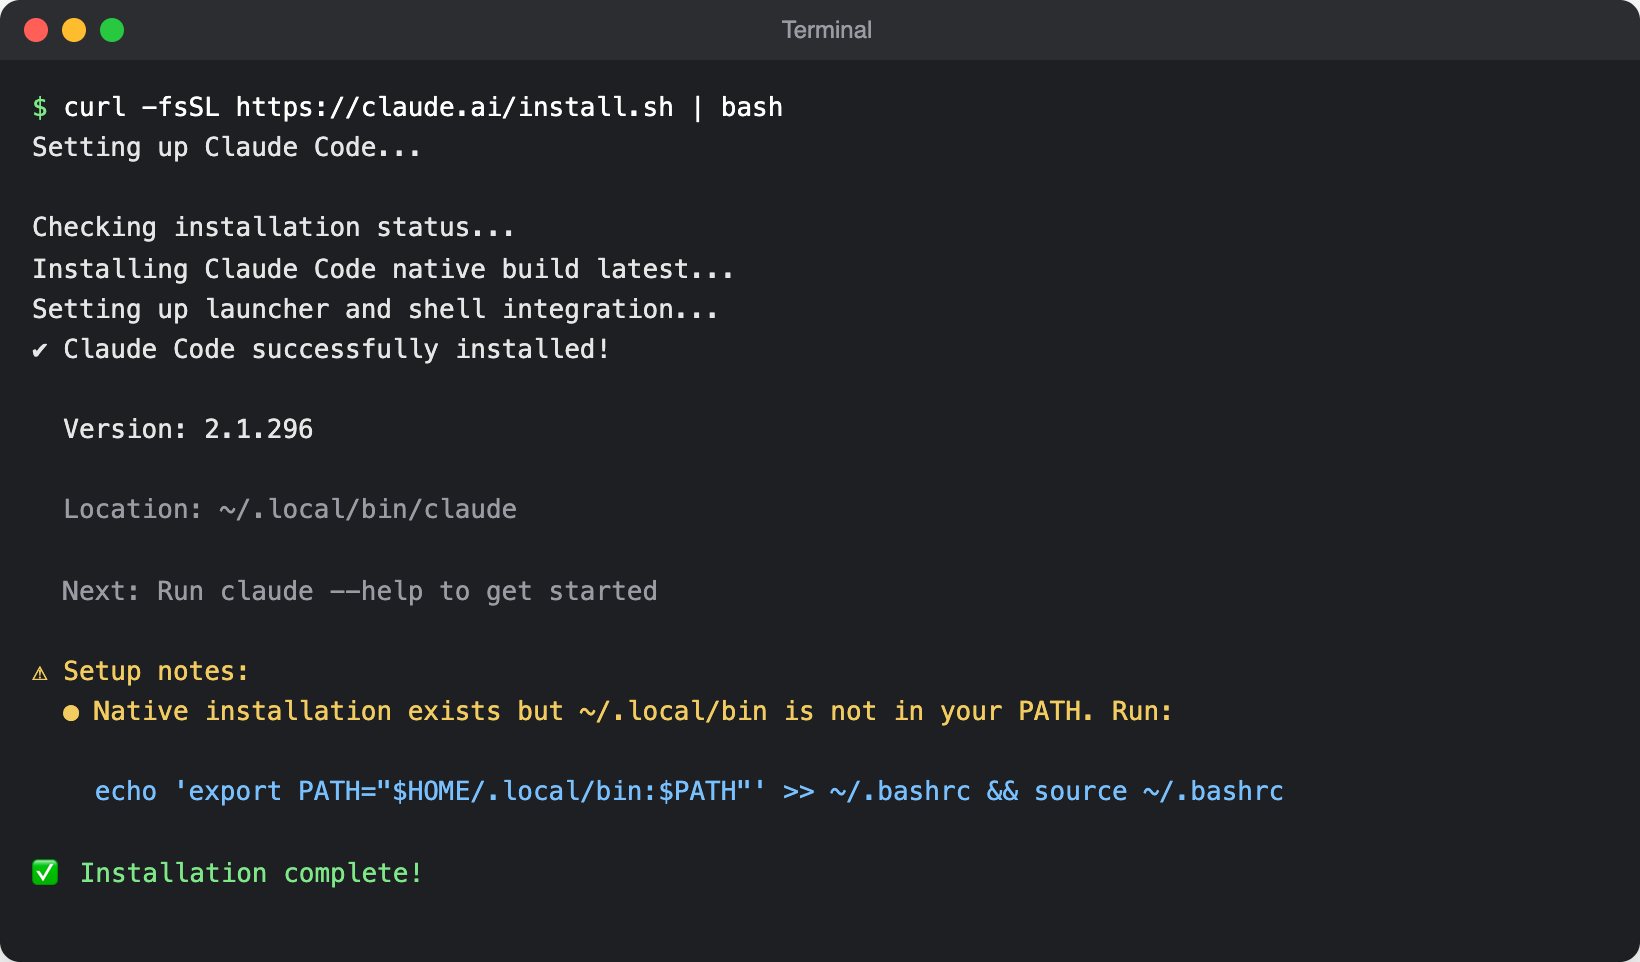Click the green 'Installation complete!' text
1640x962 pixels.
(251, 874)
